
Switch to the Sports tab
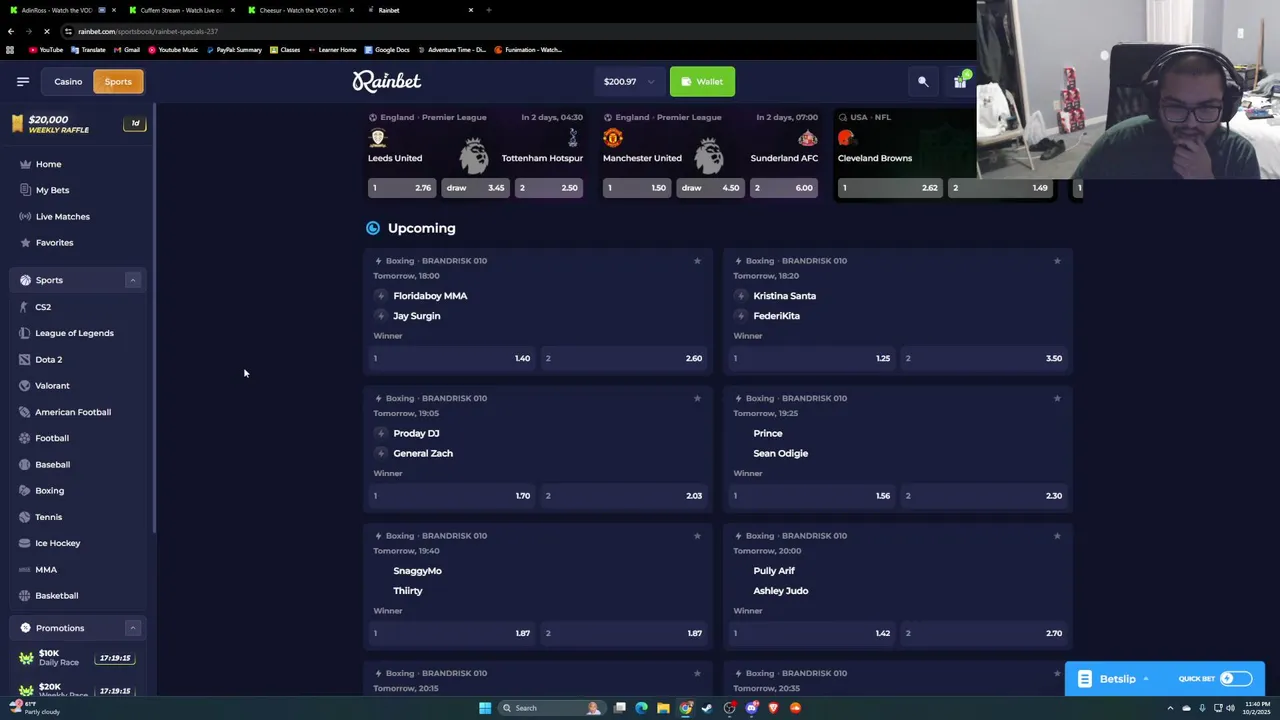coord(118,82)
